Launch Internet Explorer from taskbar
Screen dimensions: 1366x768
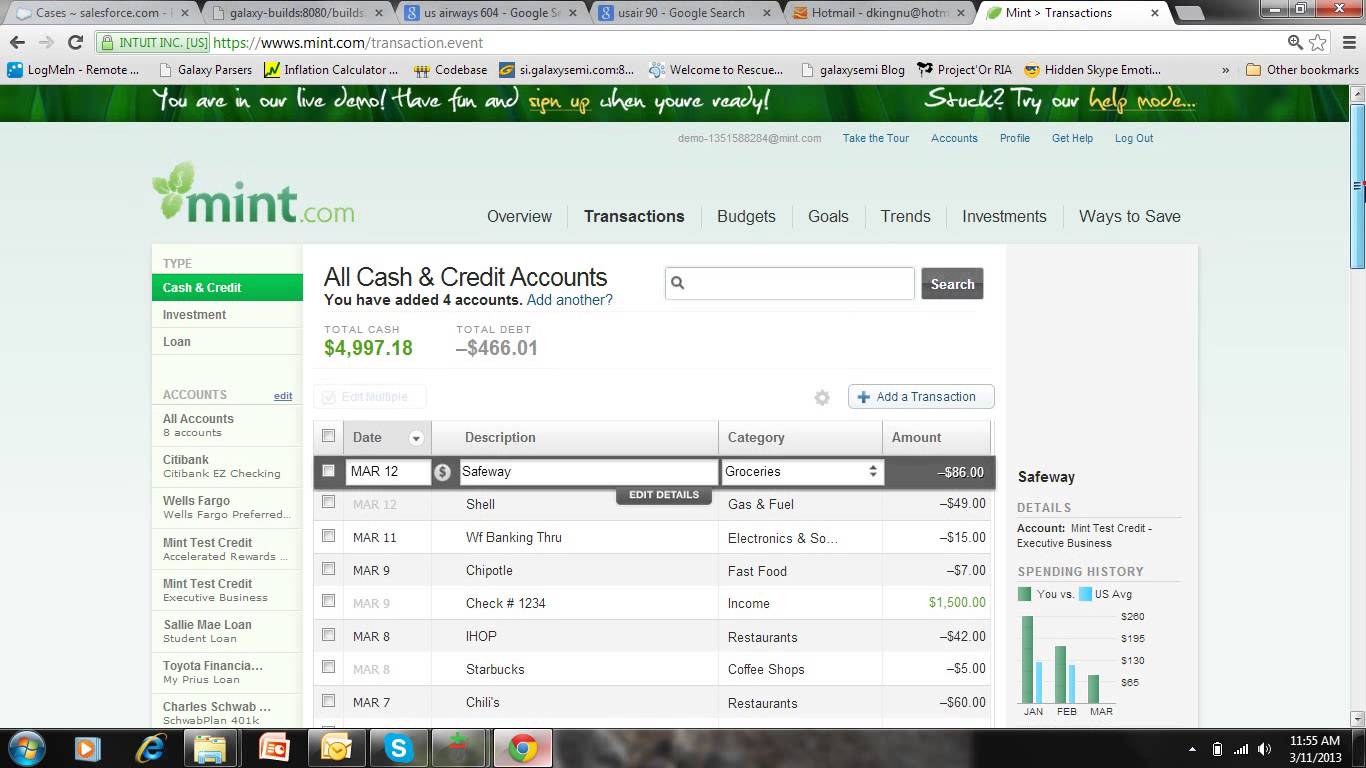pyautogui.click(x=151, y=748)
